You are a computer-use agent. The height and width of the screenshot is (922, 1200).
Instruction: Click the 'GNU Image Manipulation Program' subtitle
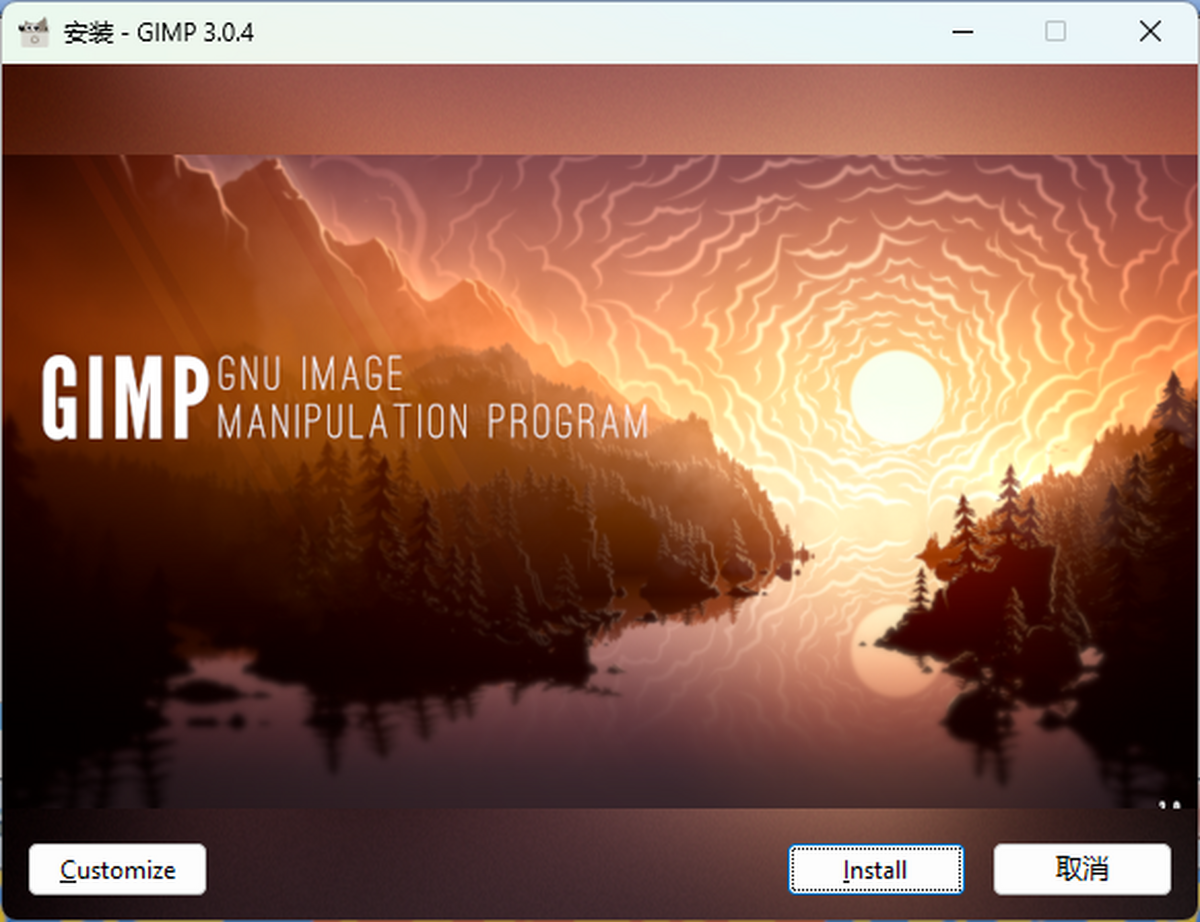[430, 398]
